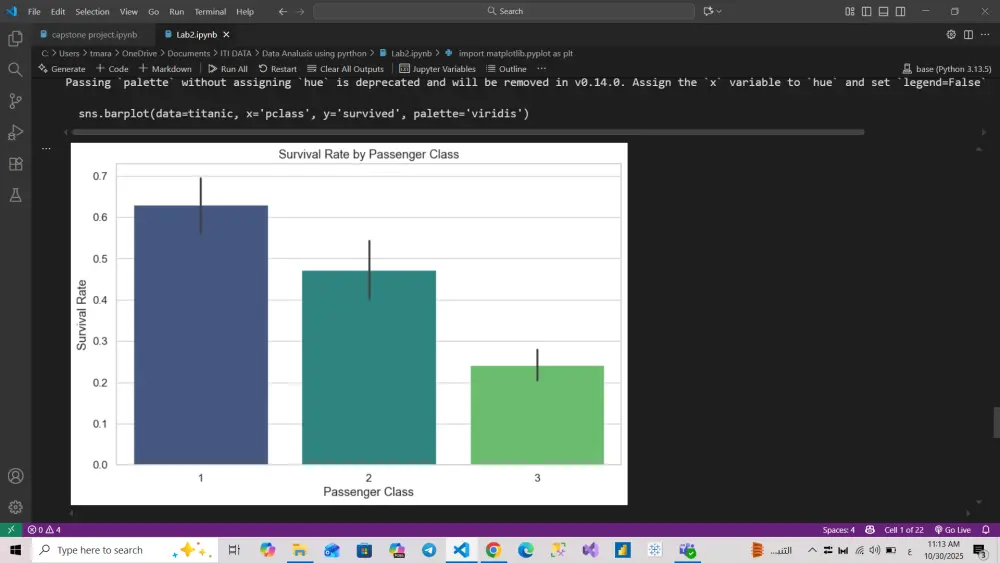Open the notebook Outline
The height and width of the screenshot is (563, 1000).
[506, 69]
